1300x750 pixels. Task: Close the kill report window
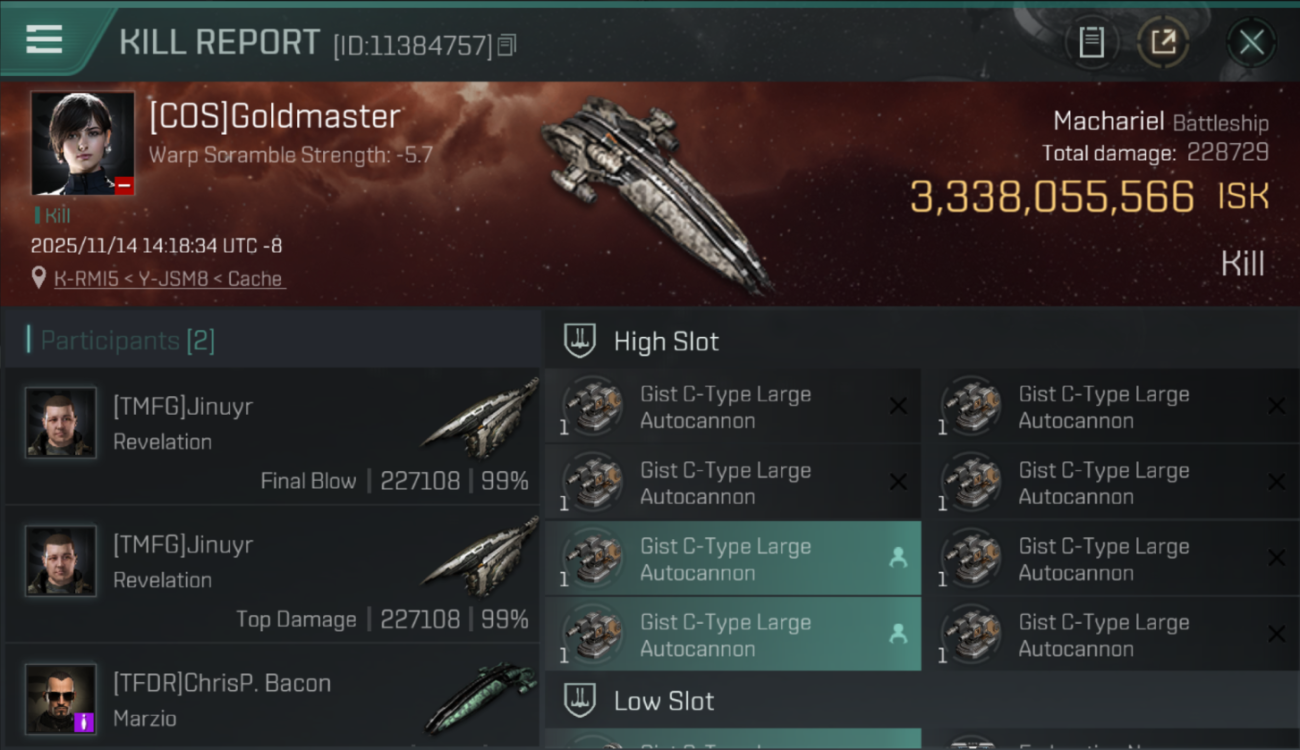pyautogui.click(x=1251, y=43)
